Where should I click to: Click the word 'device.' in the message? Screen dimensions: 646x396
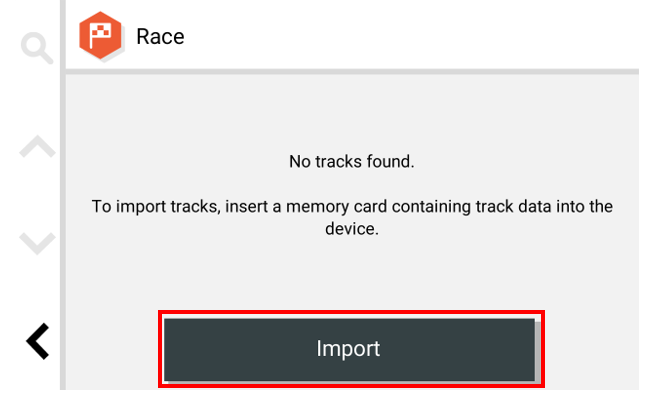coord(351,229)
